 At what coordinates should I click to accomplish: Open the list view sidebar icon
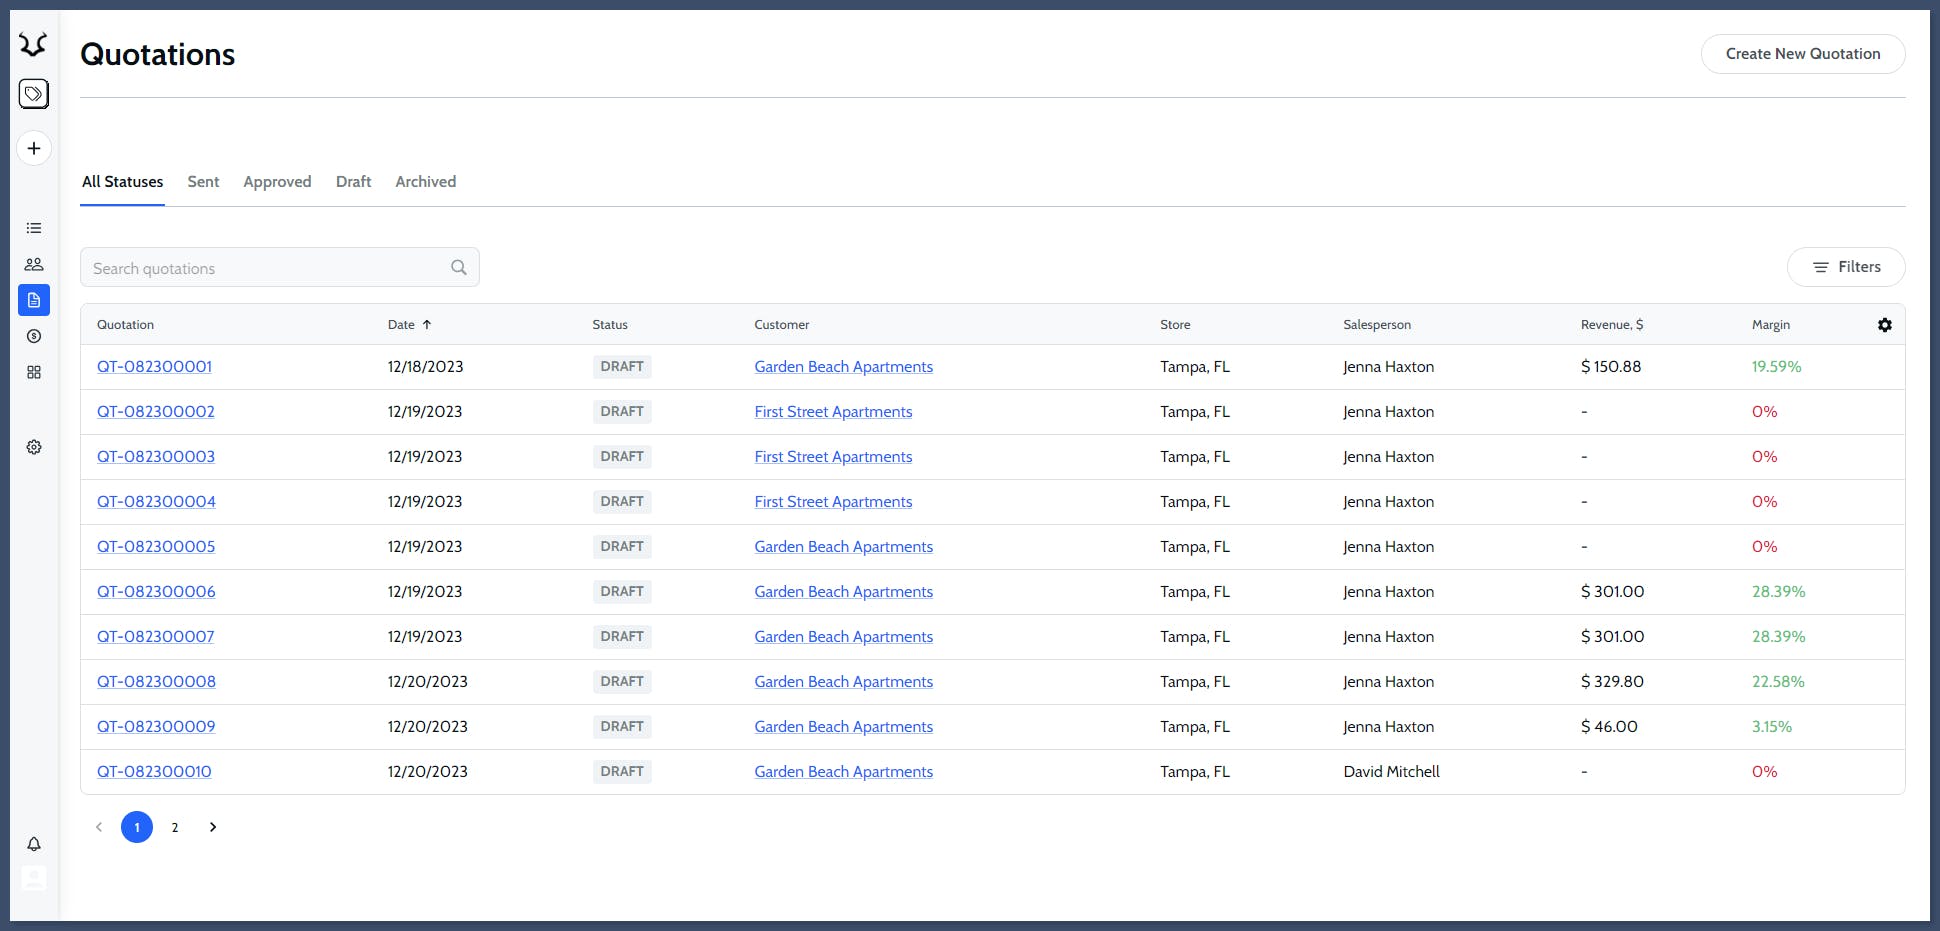click(x=34, y=228)
